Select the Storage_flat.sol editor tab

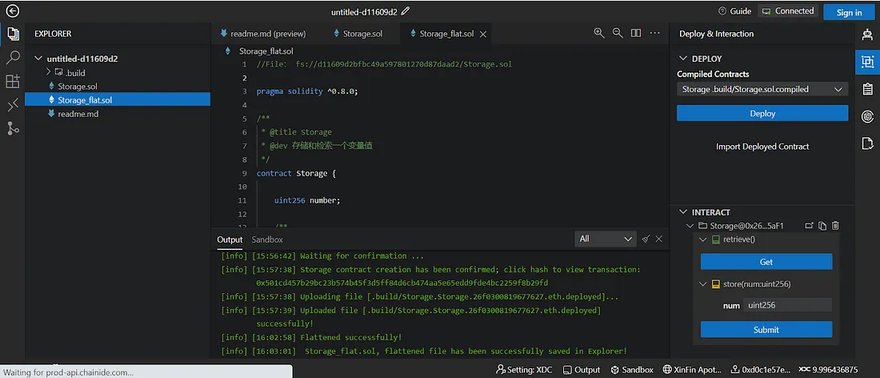[446, 34]
